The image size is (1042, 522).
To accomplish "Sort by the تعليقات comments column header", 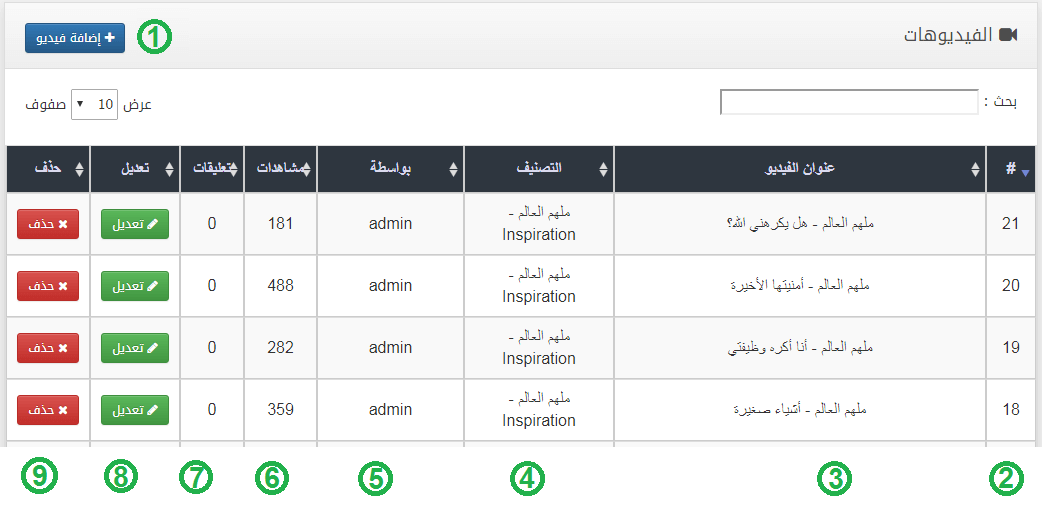I will (x=212, y=169).
